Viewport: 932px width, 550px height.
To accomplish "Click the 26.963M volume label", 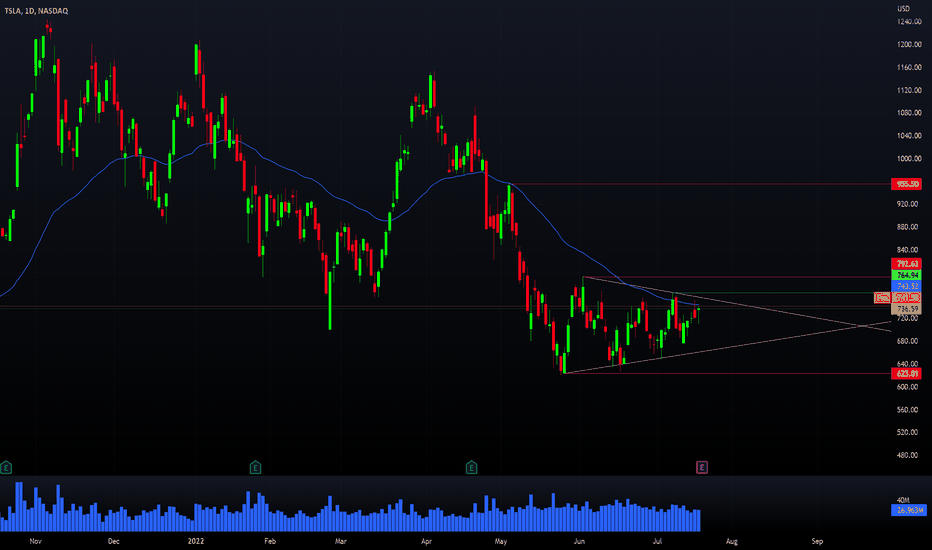I will [x=909, y=510].
